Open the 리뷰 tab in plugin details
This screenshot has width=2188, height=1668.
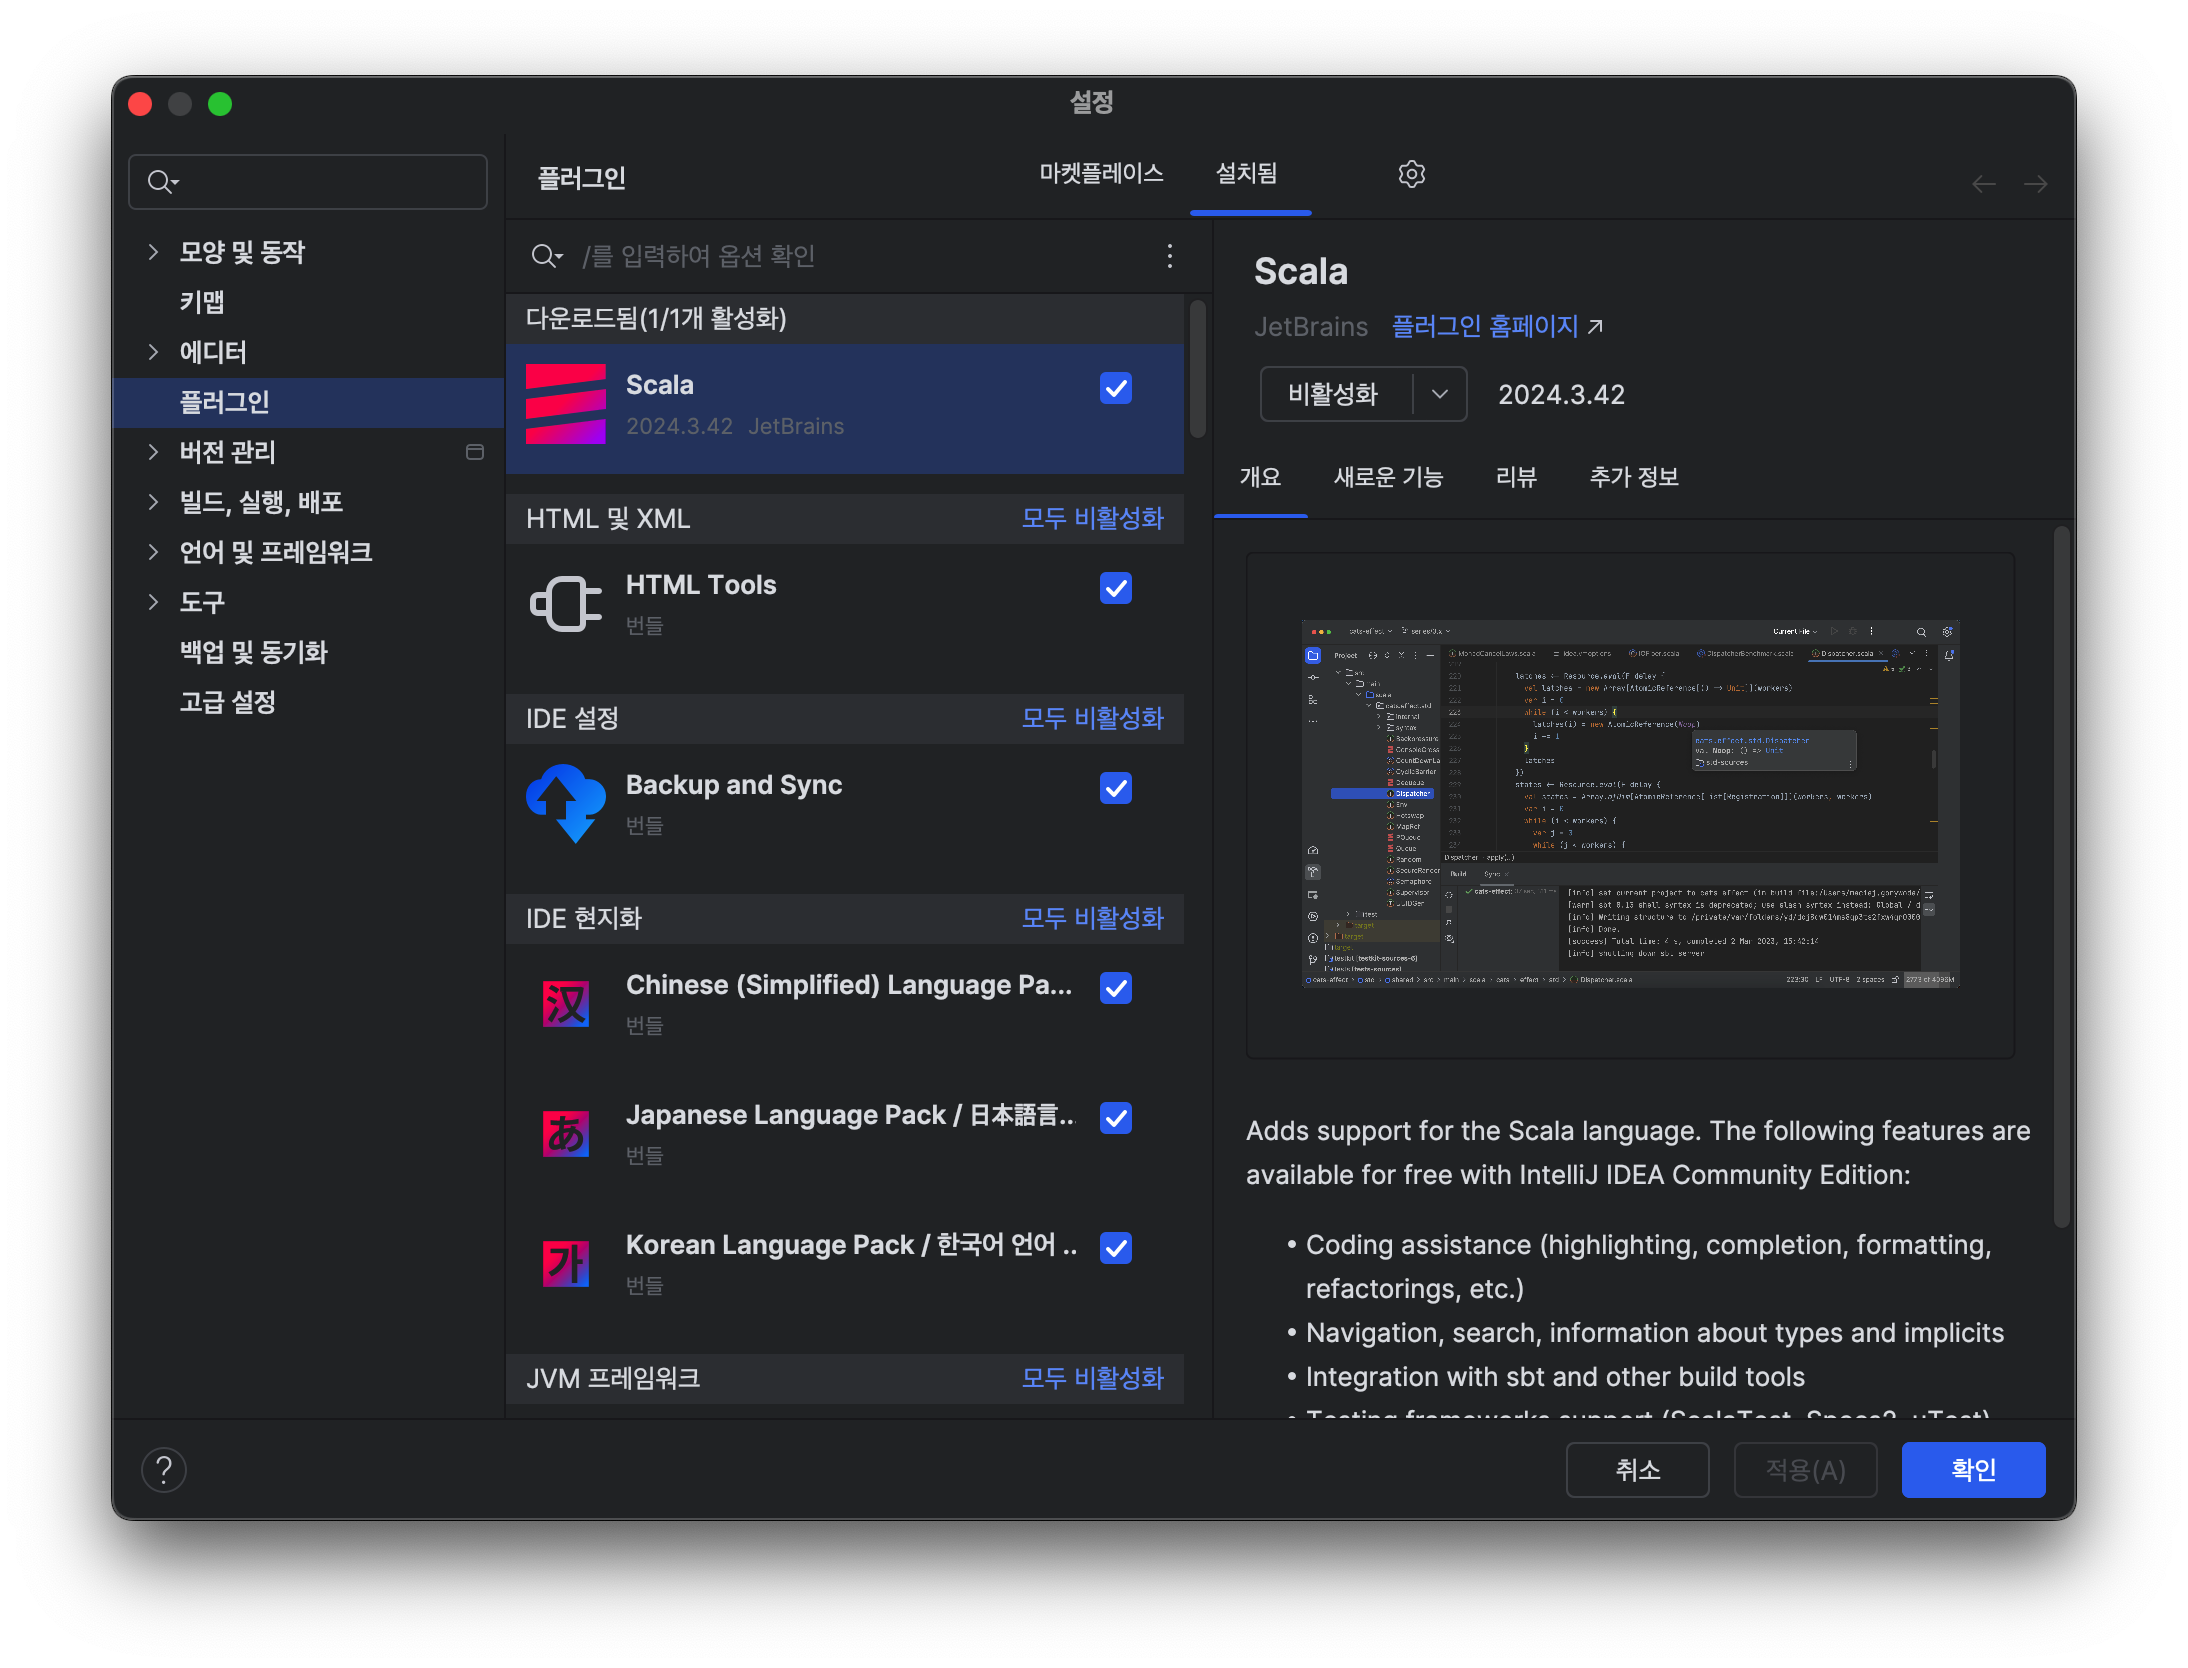[x=1515, y=477]
